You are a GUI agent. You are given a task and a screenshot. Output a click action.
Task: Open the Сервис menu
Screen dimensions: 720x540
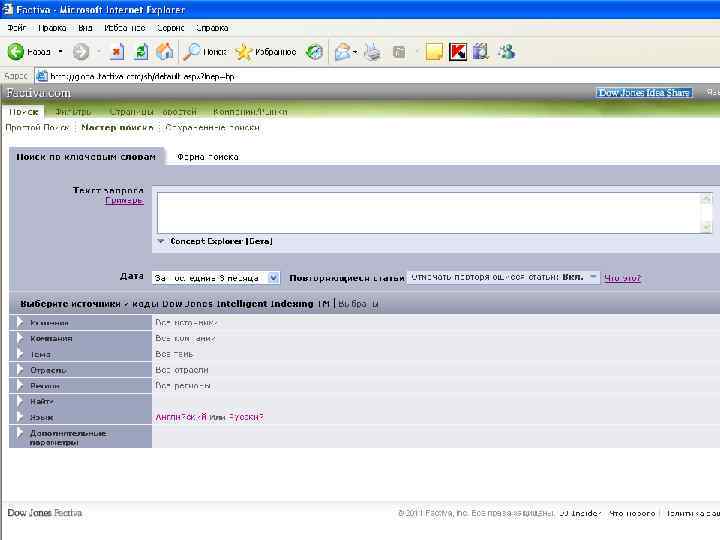point(170,28)
